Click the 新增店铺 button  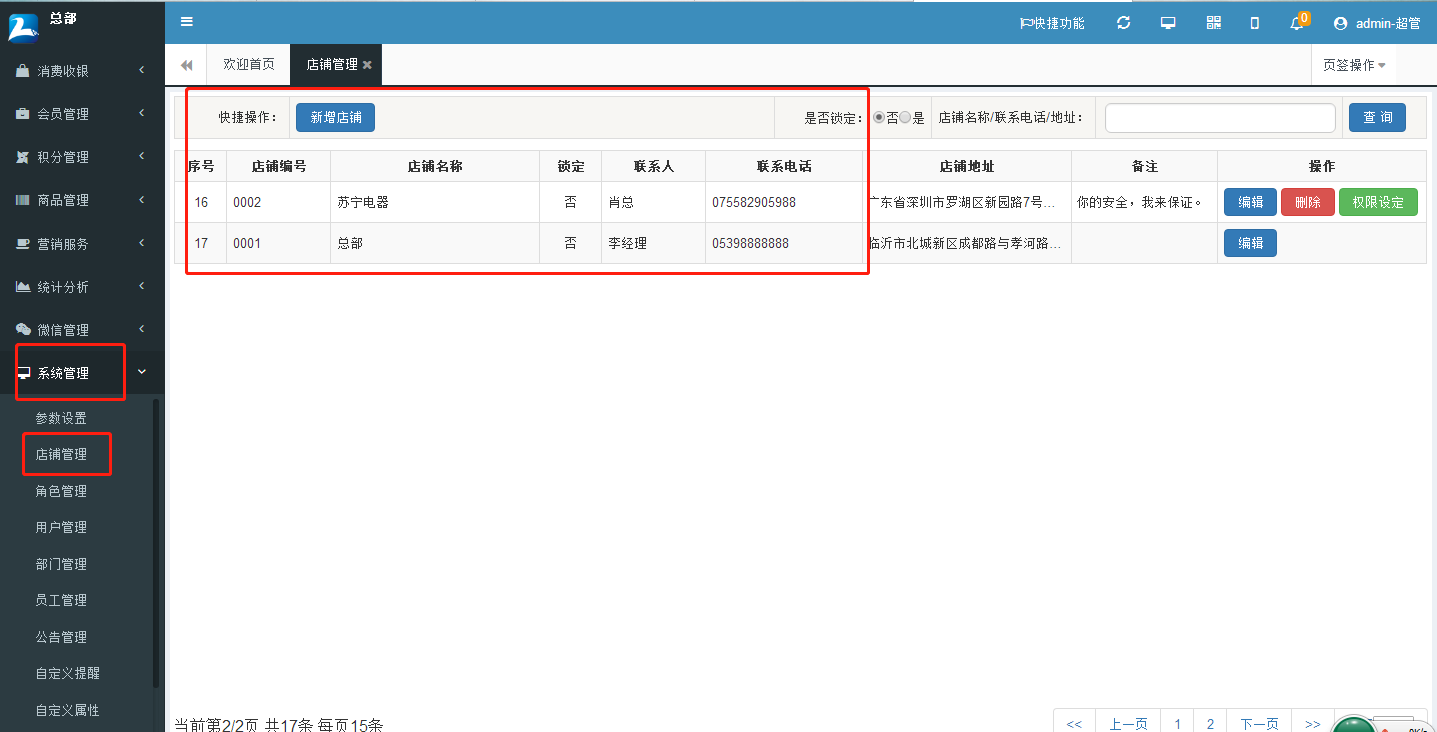coord(337,117)
